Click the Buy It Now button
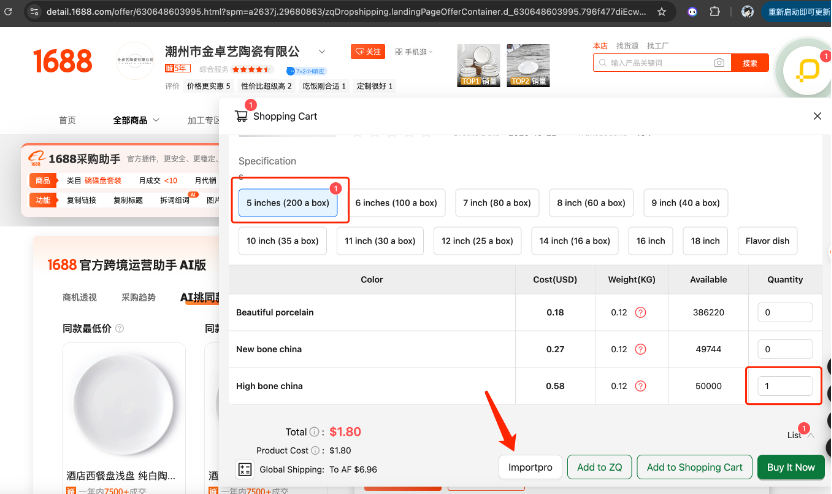Screen dimensions: 832x494 791,467
